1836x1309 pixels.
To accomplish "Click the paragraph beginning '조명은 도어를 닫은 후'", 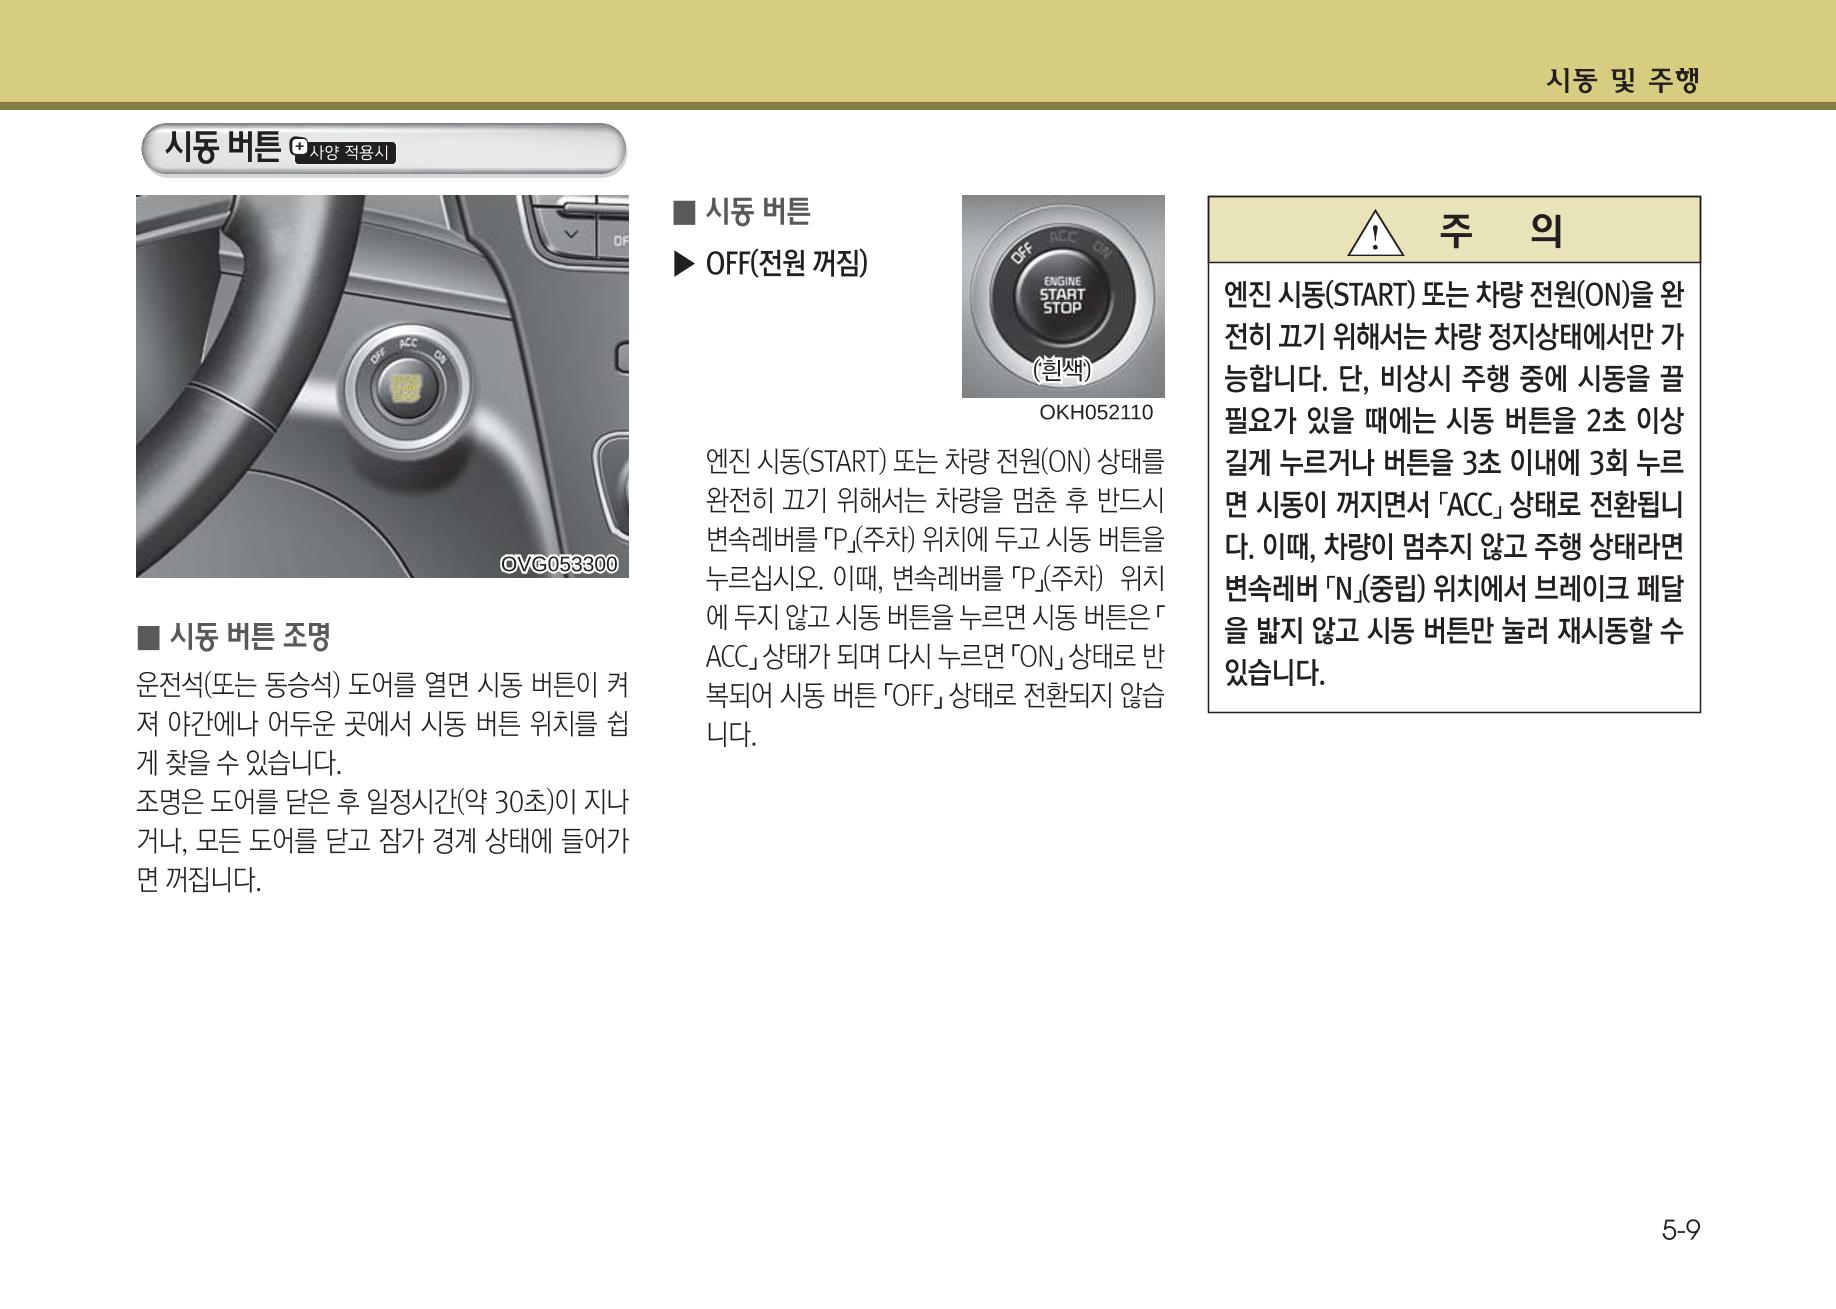I will (382, 841).
